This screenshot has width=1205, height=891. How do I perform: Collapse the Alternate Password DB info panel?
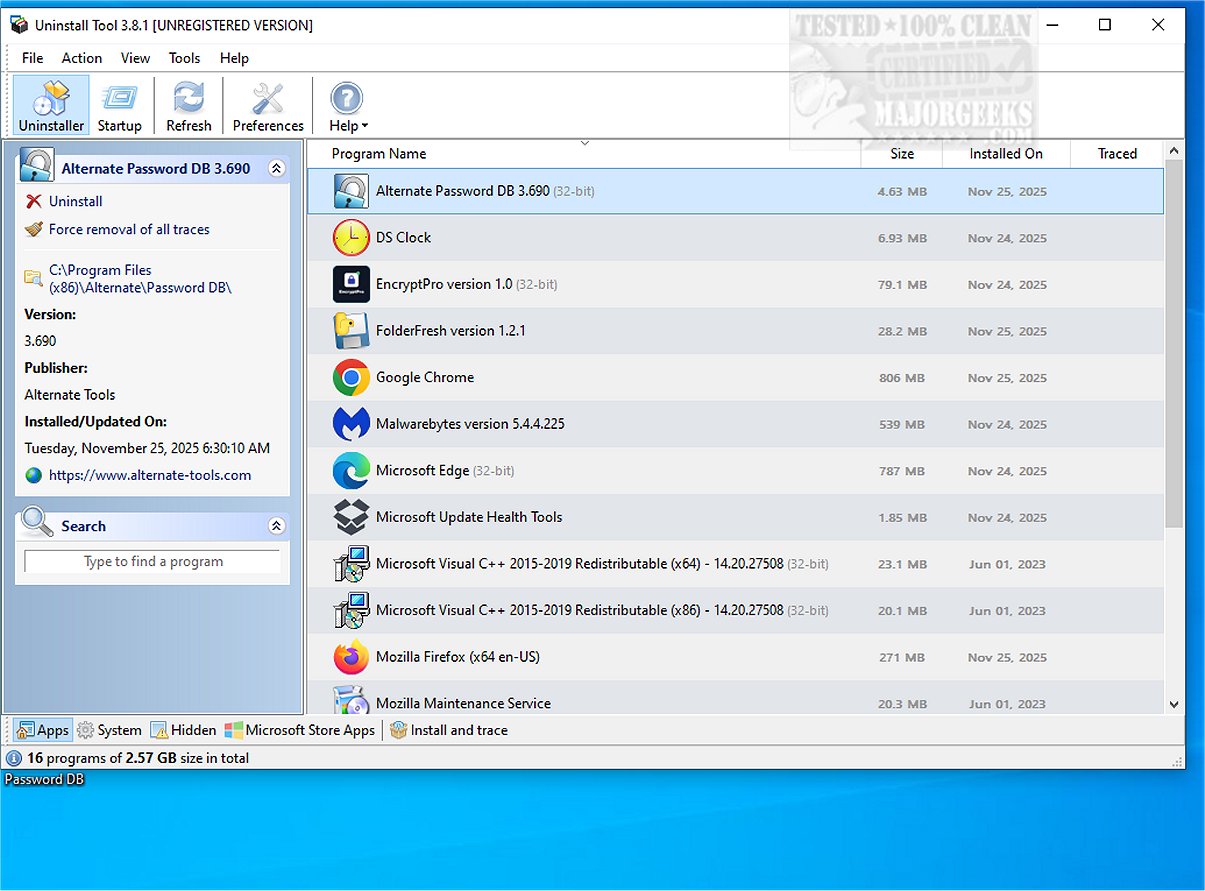tap(277, 168)
